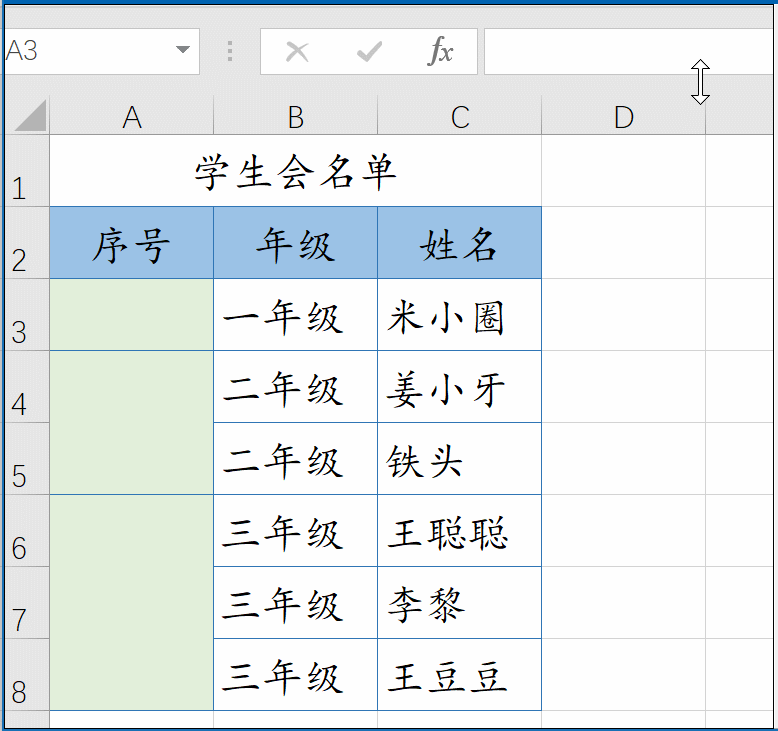The height and width of the screenshot is (731, 778).
Task: Select row 7 header
Action: 26,602
